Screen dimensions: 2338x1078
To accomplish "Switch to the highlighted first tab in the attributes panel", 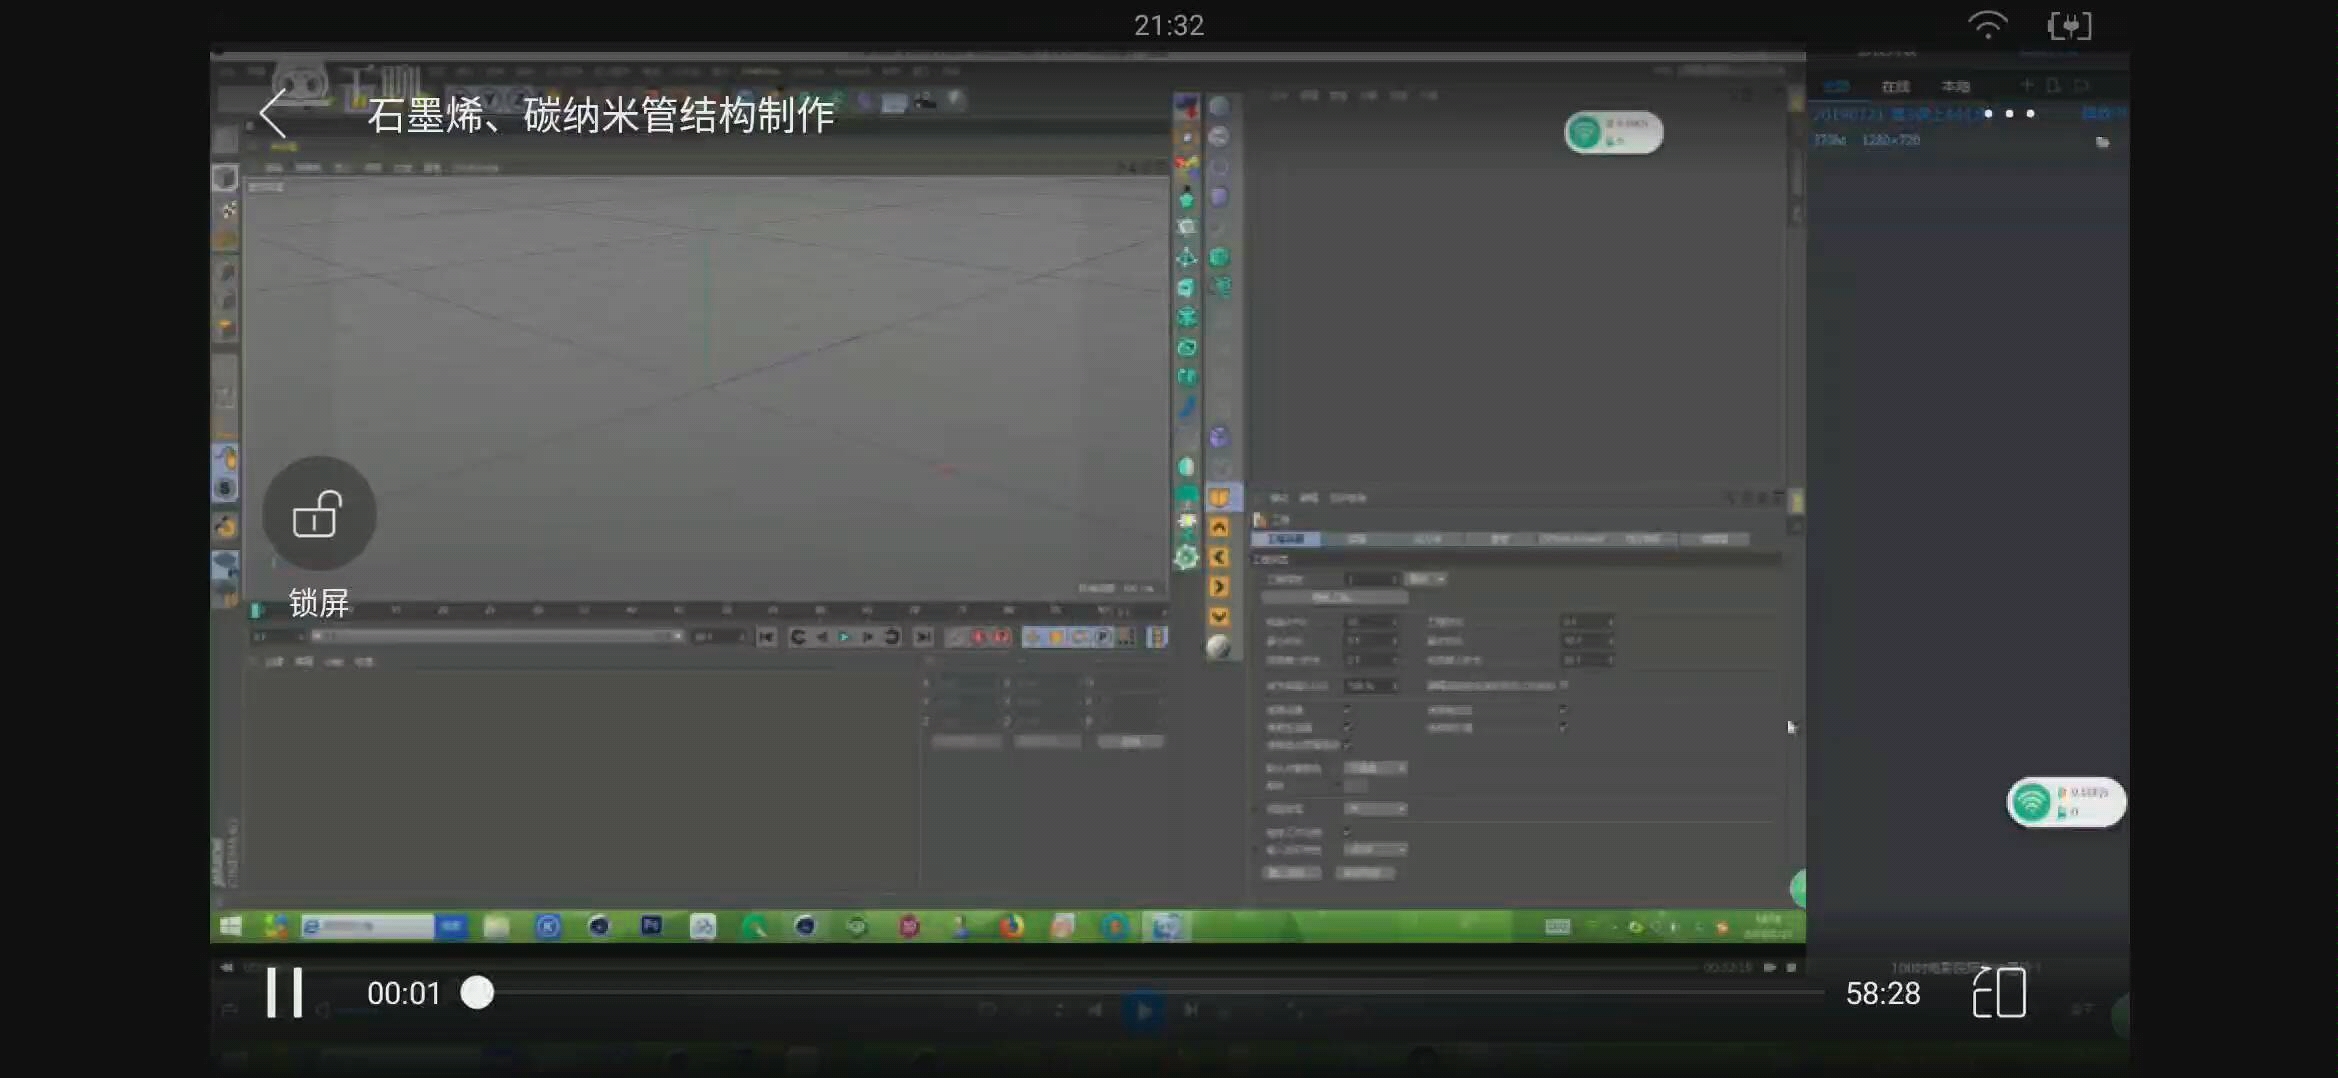I will coord(1286,539).
